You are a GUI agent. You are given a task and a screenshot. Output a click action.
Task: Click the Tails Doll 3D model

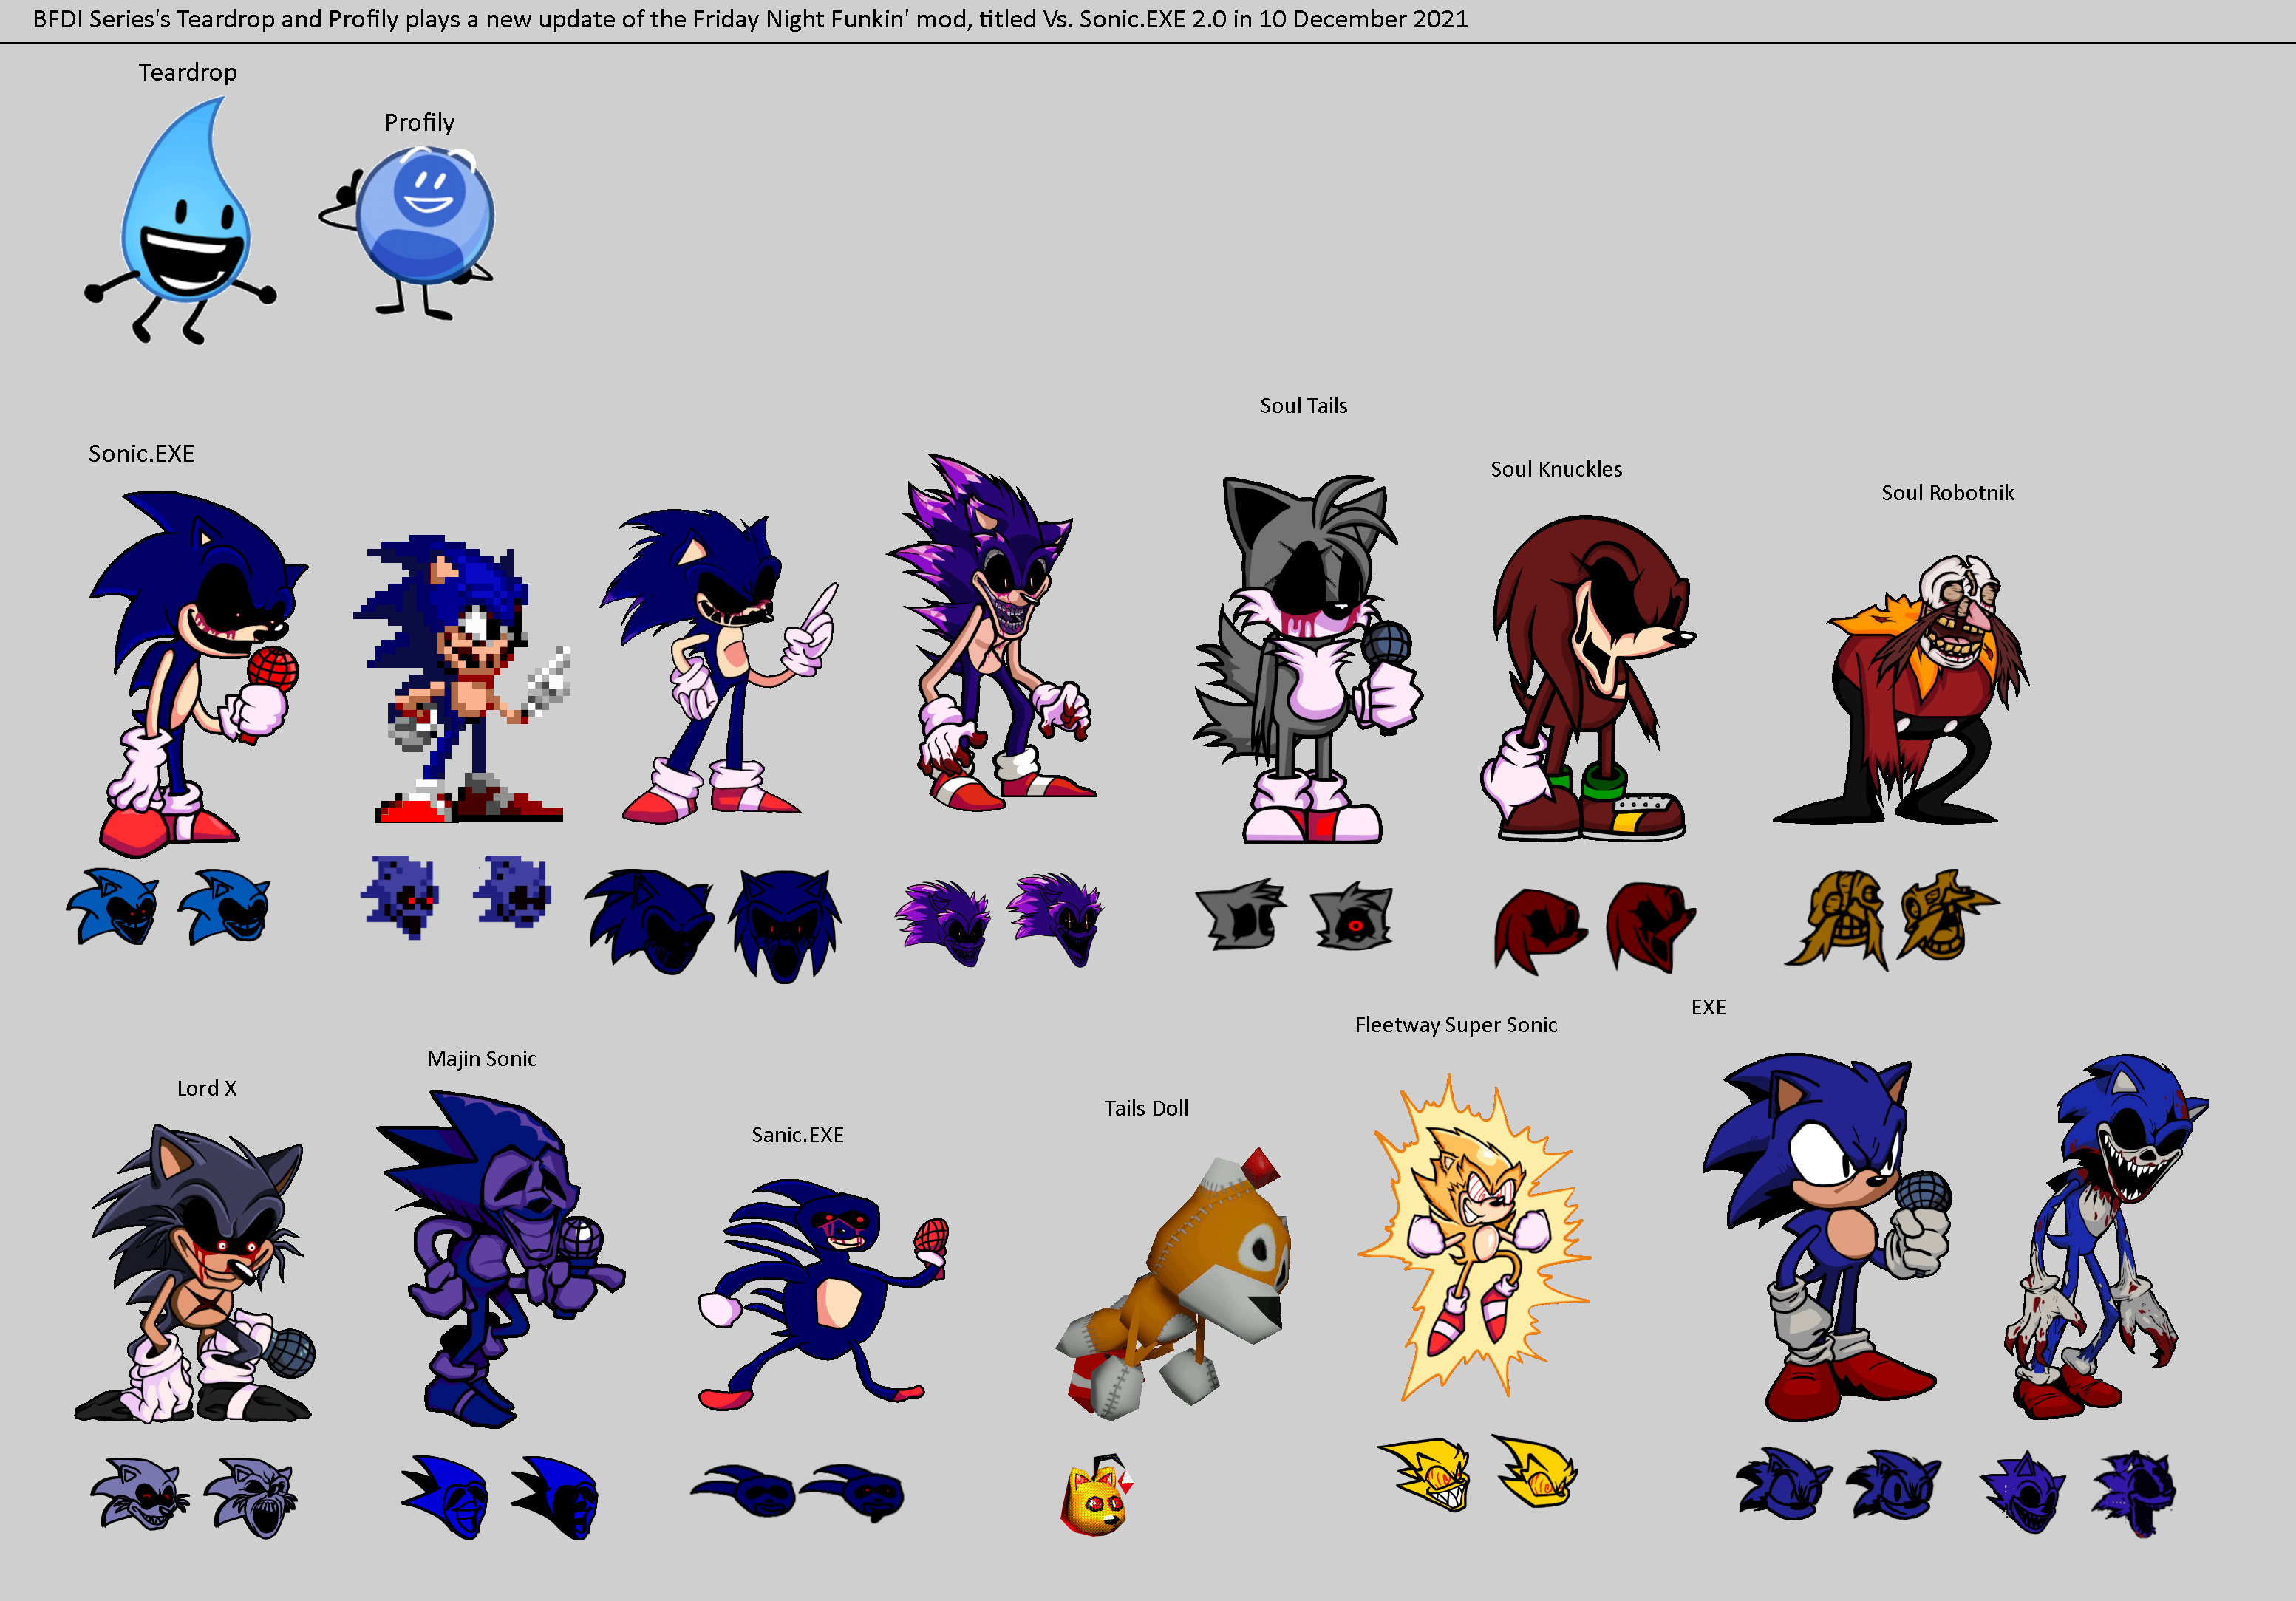click(x=1173, y=1284)
